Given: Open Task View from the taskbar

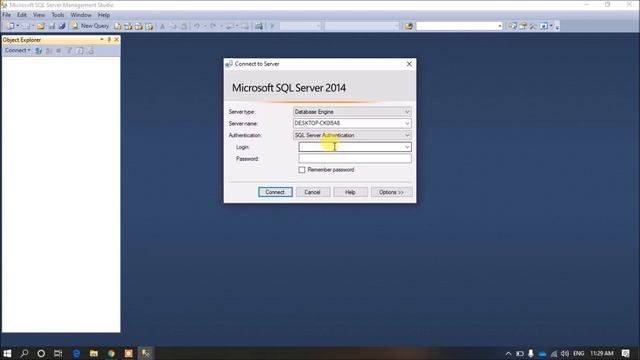Looking at the screenshot, I should click(x=58, y=353).
